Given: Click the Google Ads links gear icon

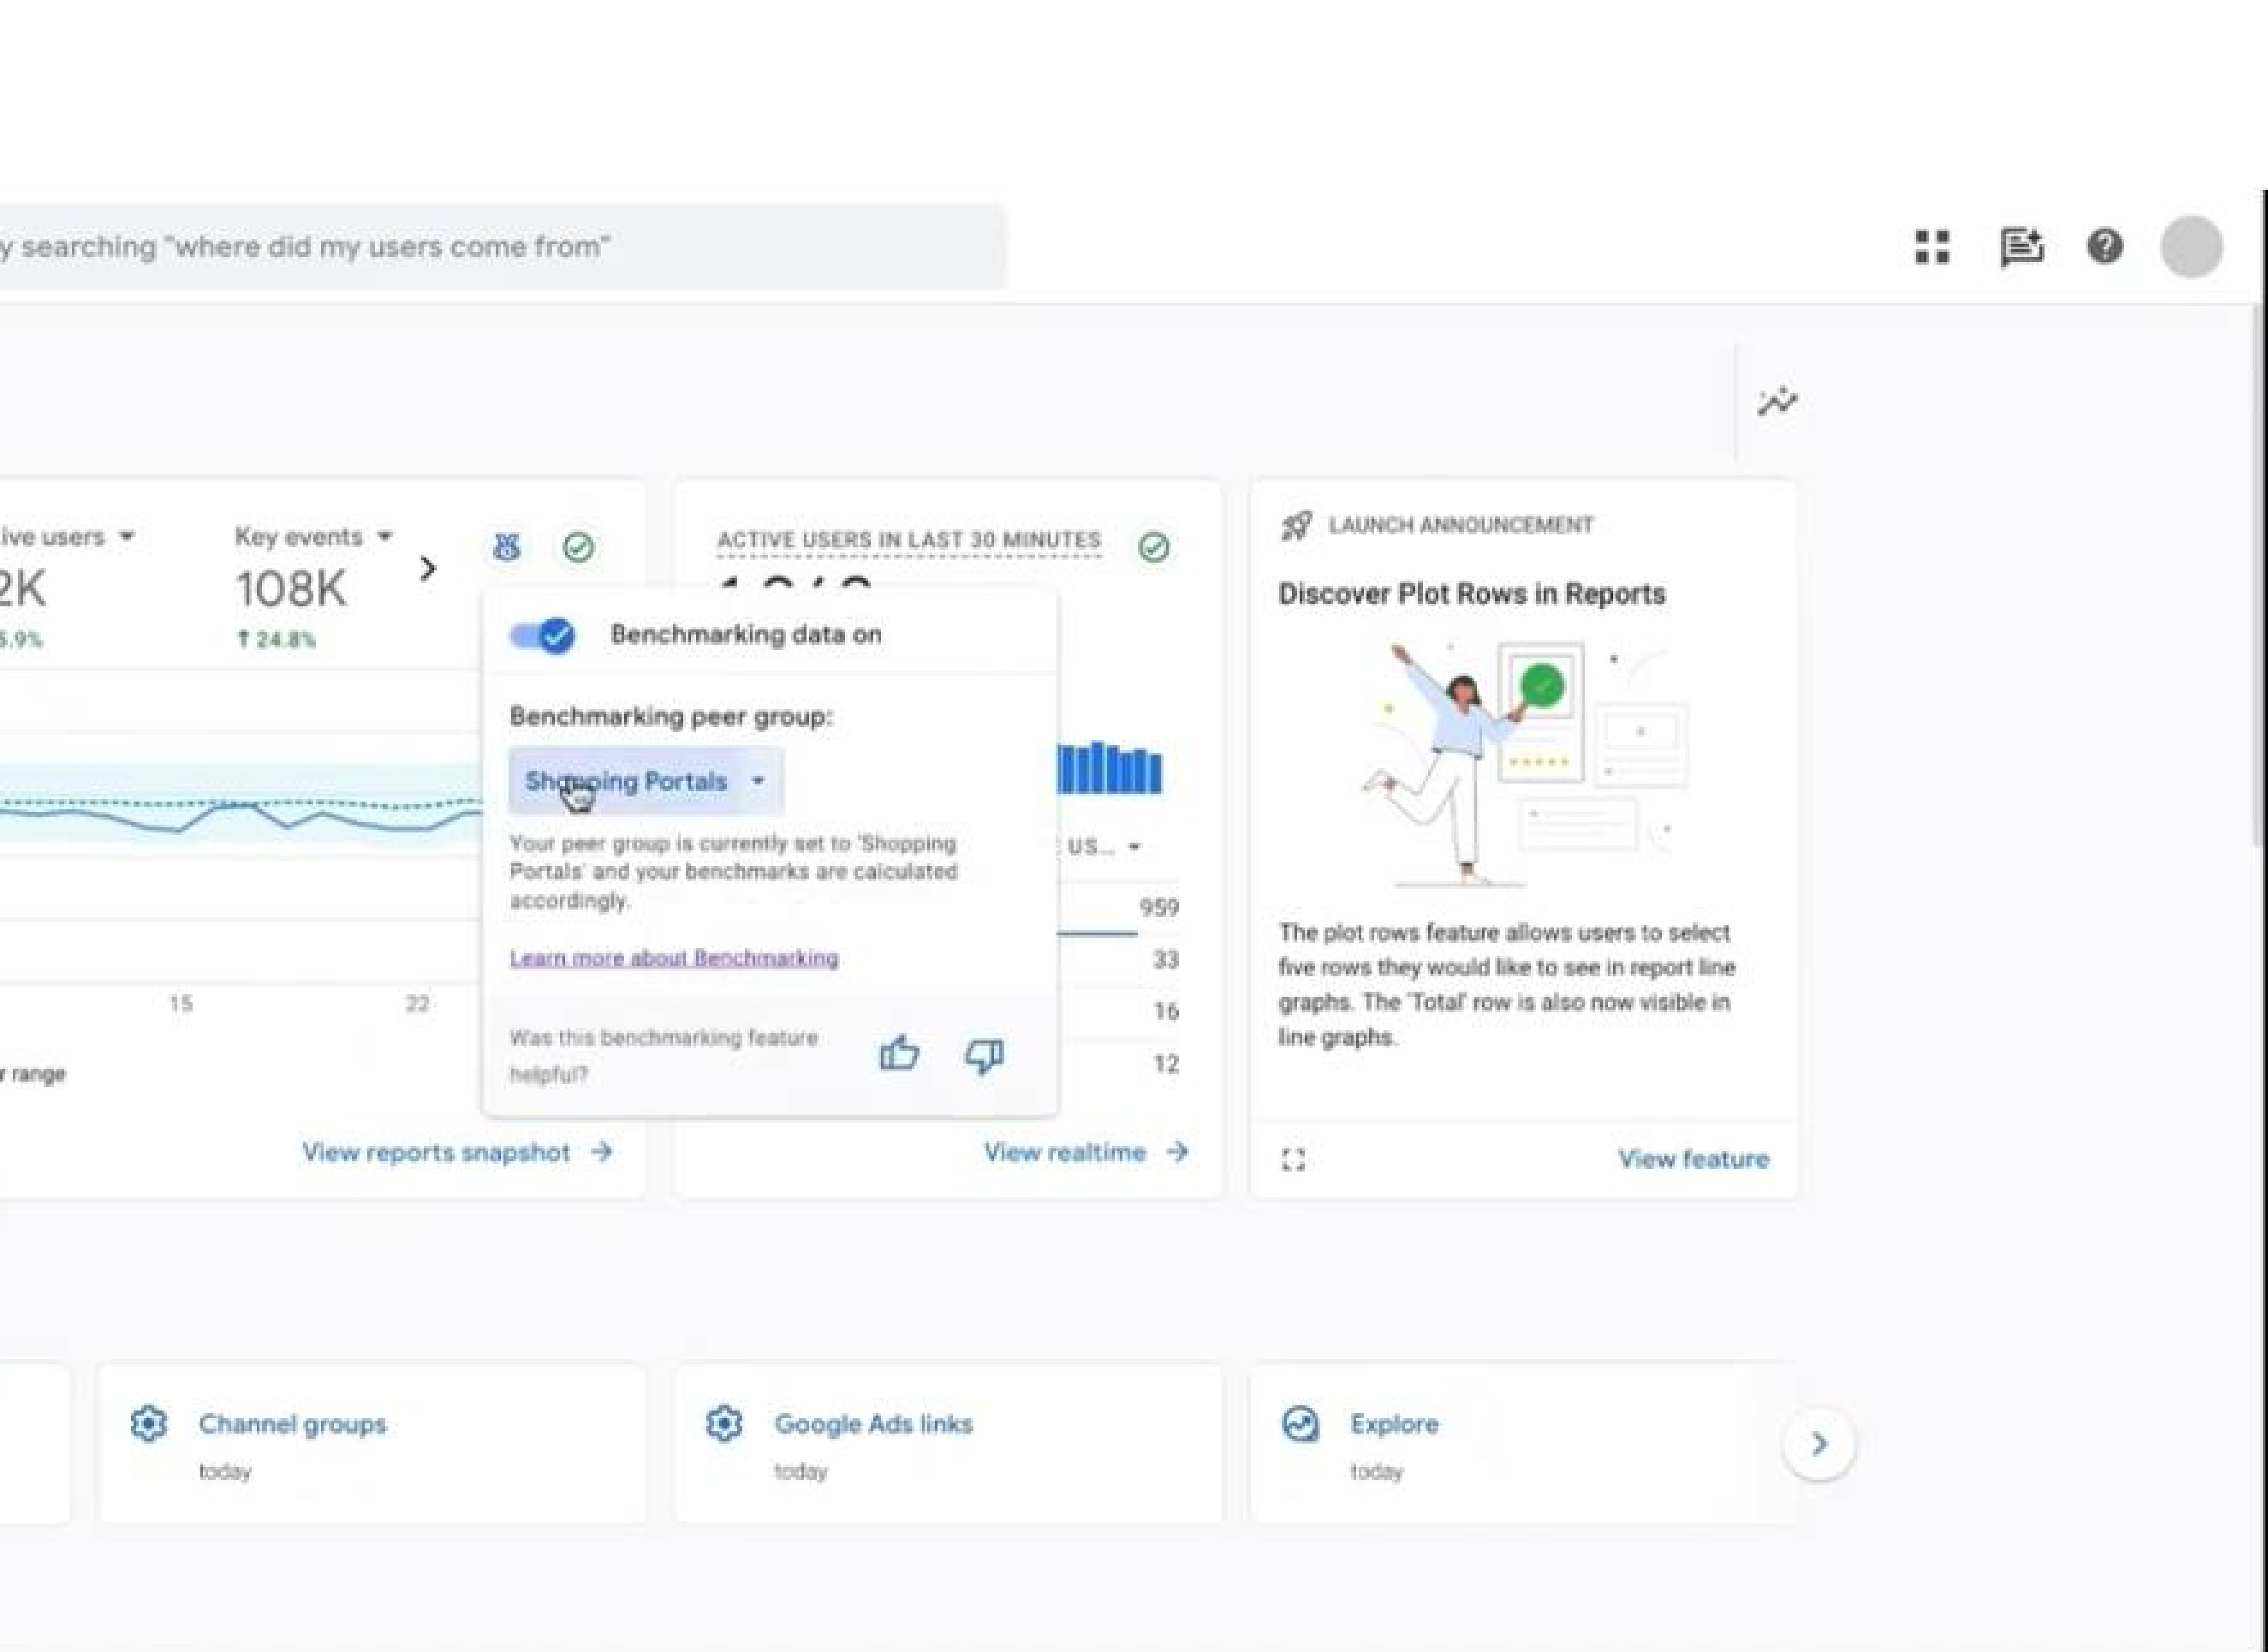Looking at the screenshot, I should click(x=724, y=1423).
